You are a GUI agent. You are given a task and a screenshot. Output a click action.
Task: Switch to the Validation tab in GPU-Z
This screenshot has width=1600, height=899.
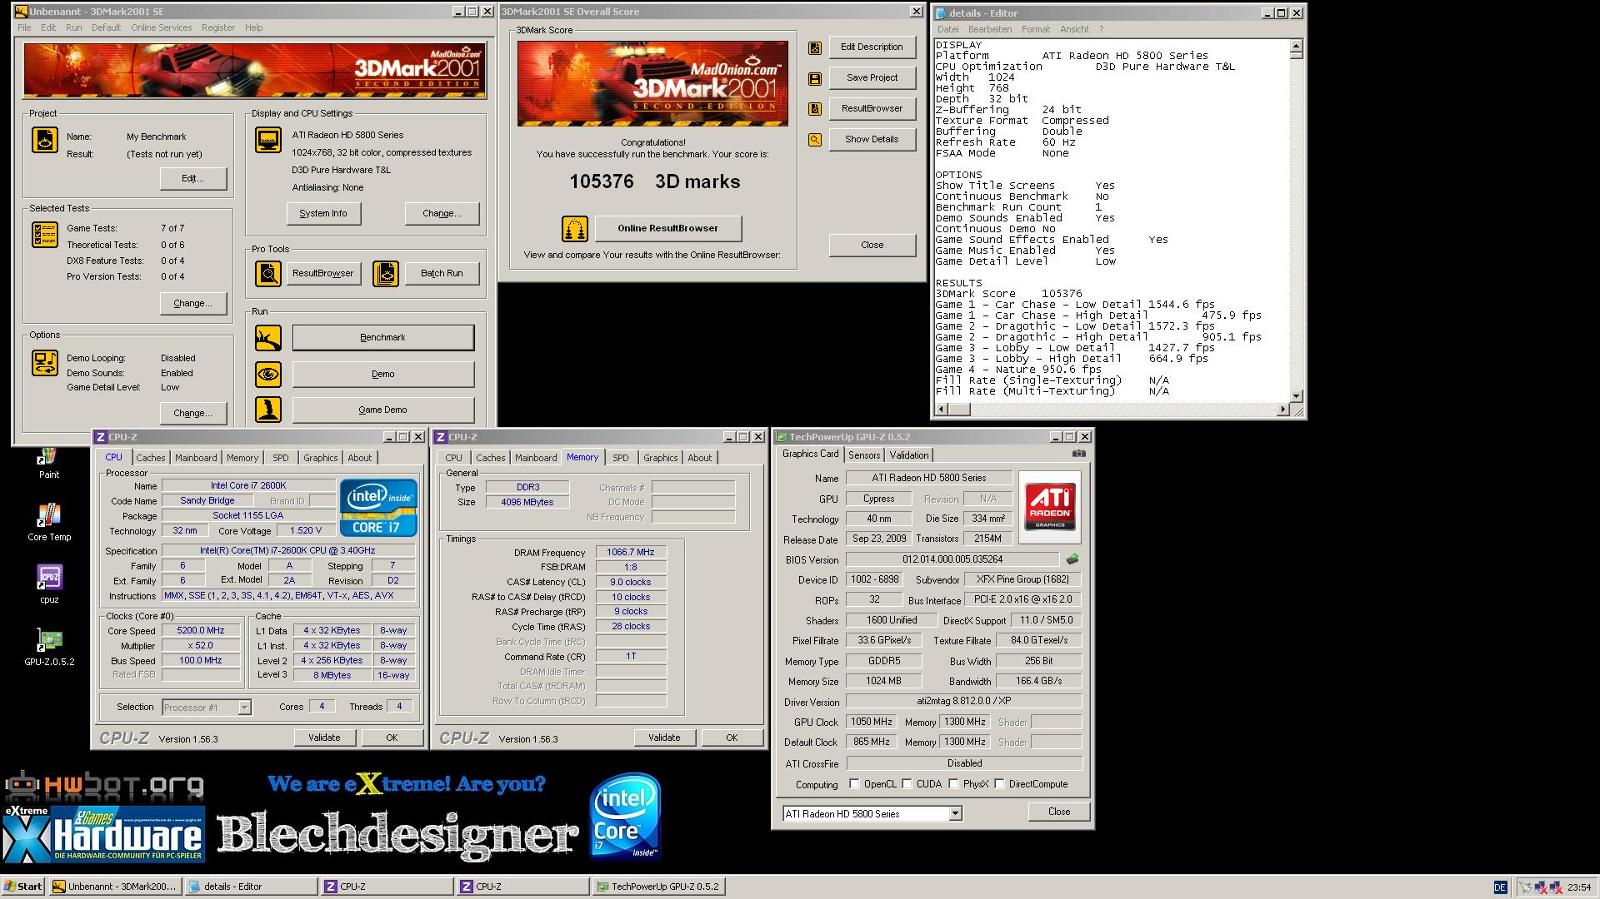tap(909, 455)
